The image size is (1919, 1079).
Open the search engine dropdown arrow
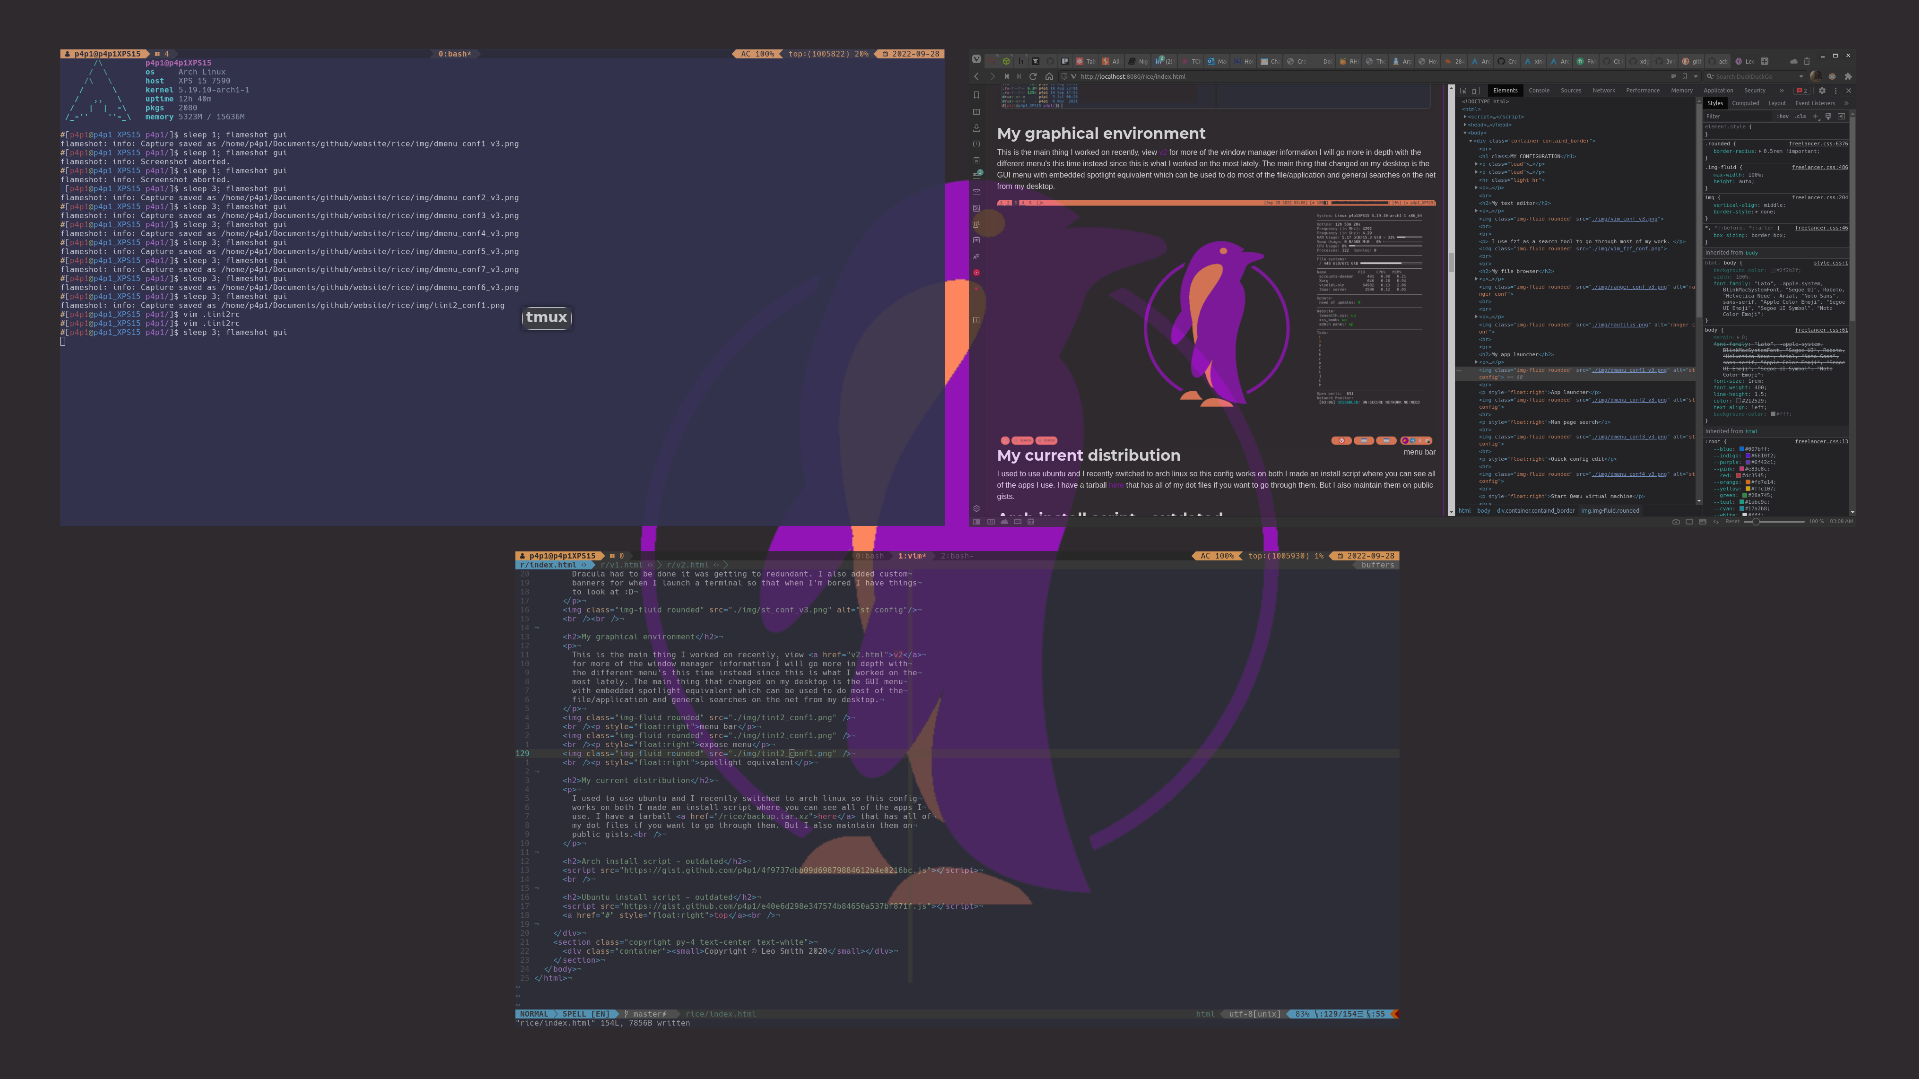pyautogui.click(x=1801, y=76)
